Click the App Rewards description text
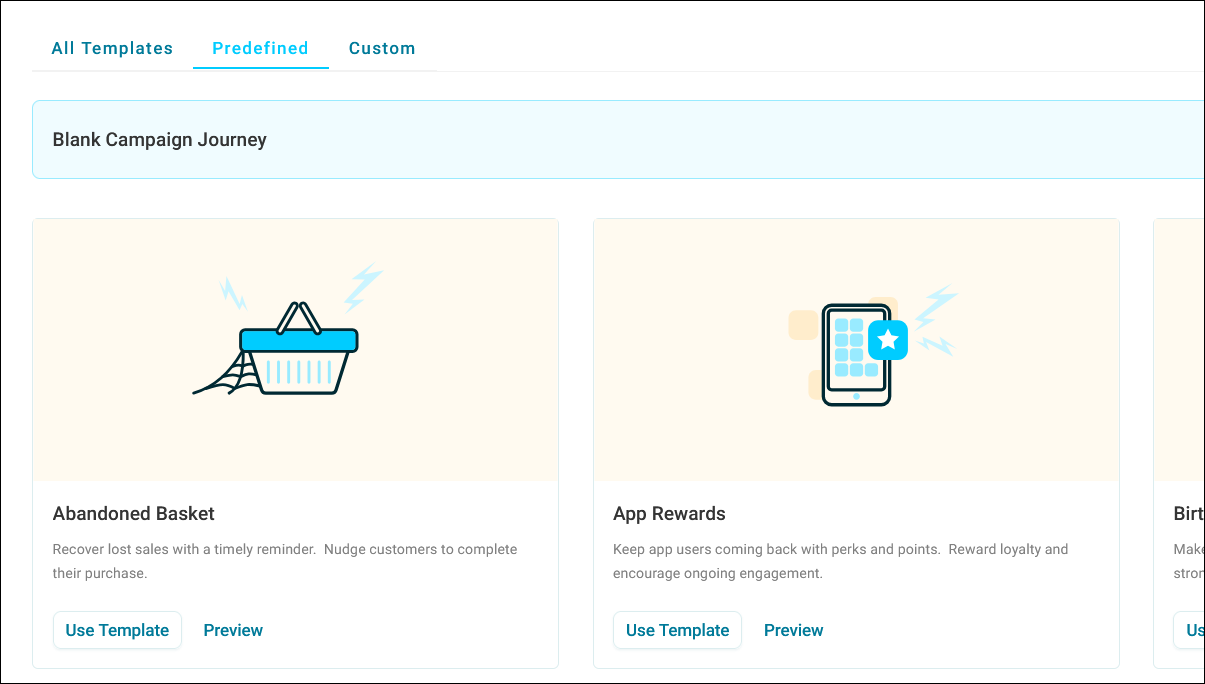The height and width of the screenshot is (684, 1205). [840, 561]
